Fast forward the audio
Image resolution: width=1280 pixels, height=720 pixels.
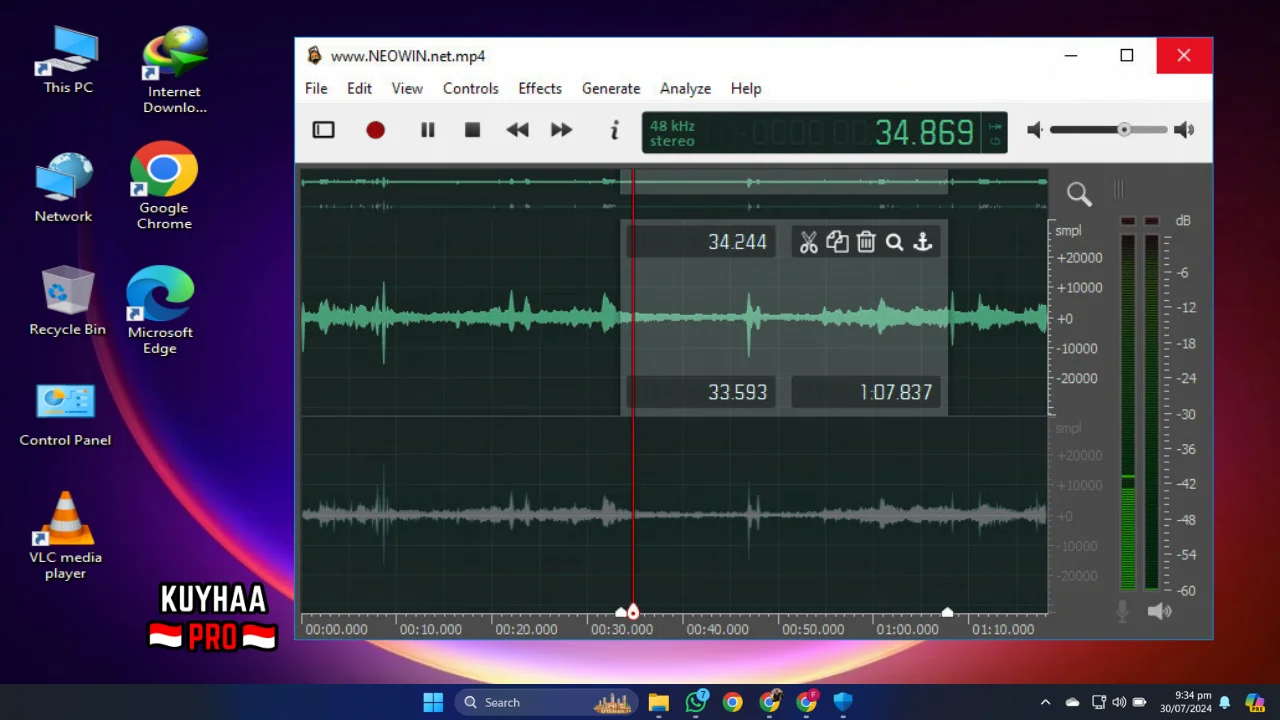pos(561,130)
